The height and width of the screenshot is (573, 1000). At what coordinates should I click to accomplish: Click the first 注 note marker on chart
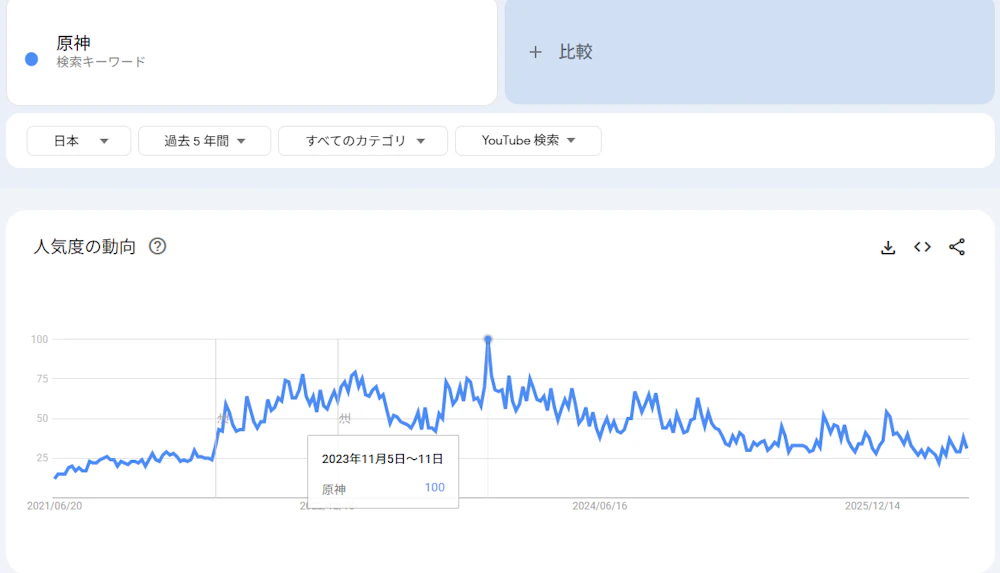[x=223, y=419]
